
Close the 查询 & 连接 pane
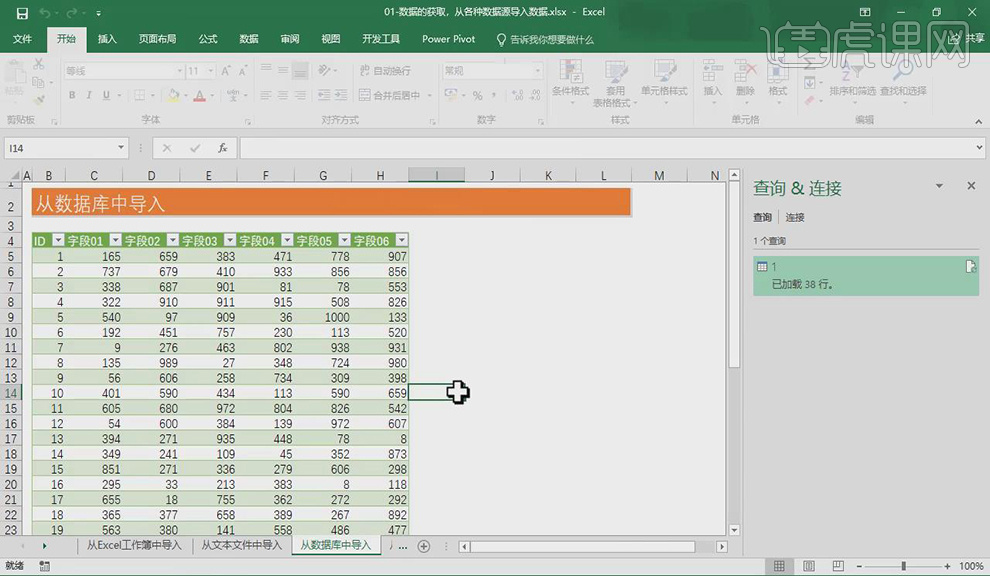(971, 186)
